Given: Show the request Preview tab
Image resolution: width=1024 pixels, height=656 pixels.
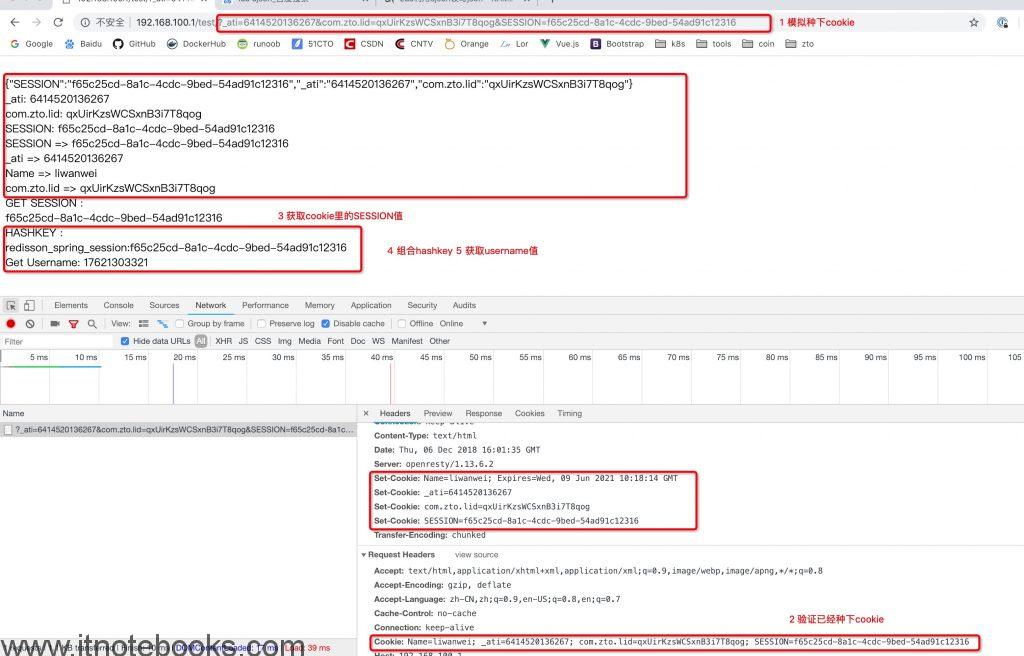Looking at the screenshot, I should click(438, 414).
